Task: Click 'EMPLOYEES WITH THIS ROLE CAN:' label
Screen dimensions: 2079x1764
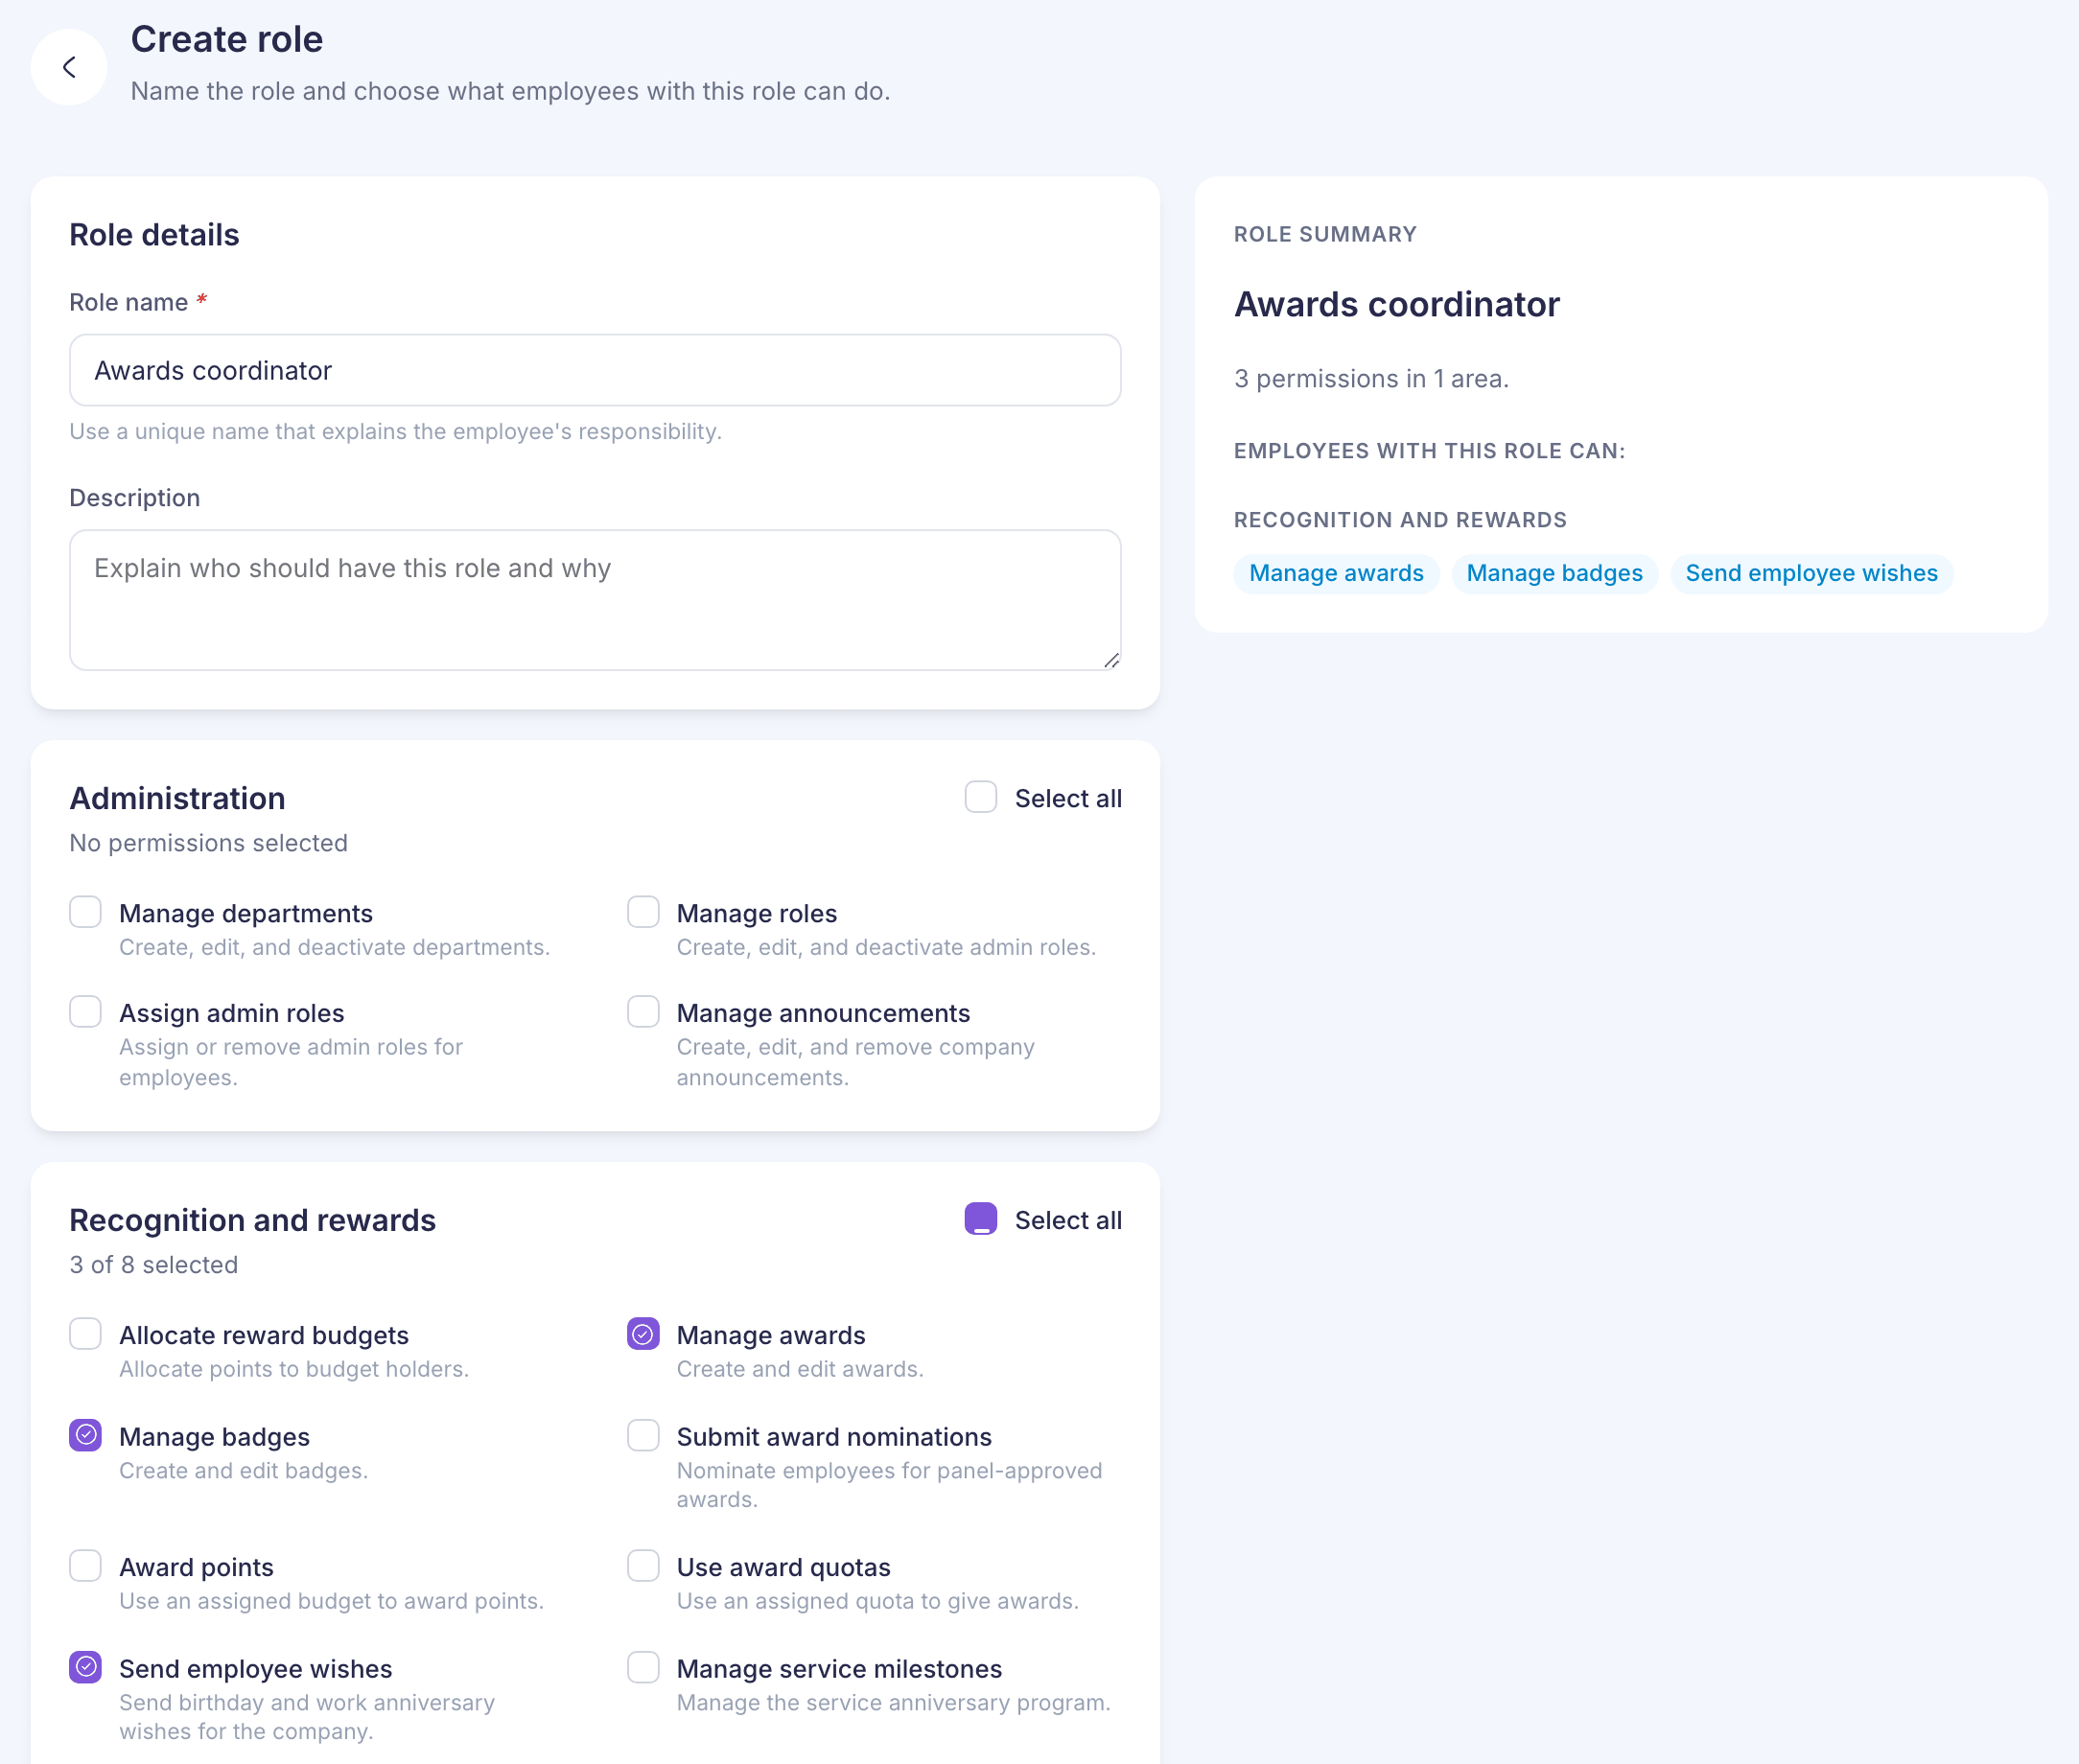Action: click(x=1429, y=451)
